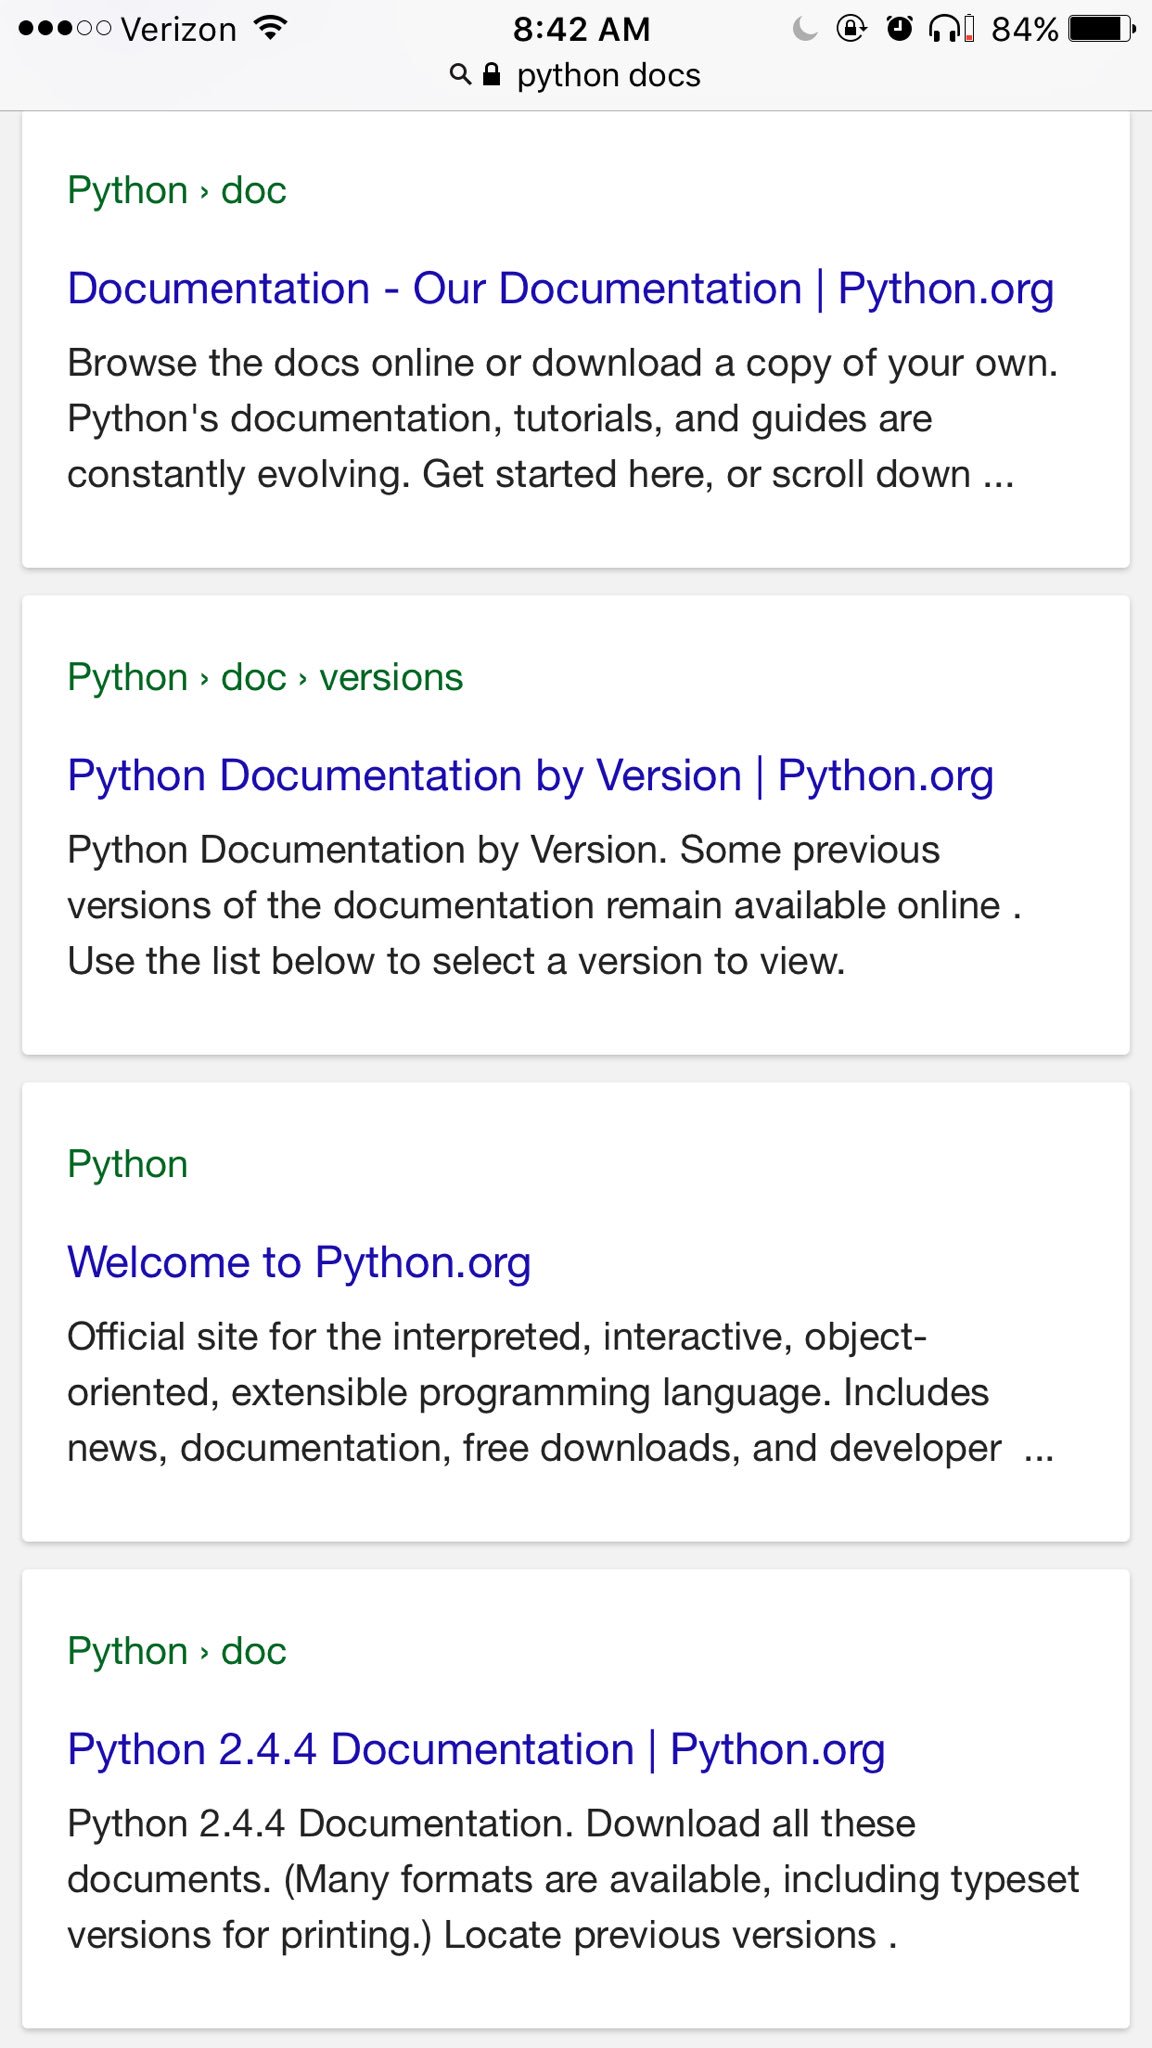The image size is (1152, 2048).
Task: Tap the Do Not Disturb moon icon
Action: click(x=804, y=29)
